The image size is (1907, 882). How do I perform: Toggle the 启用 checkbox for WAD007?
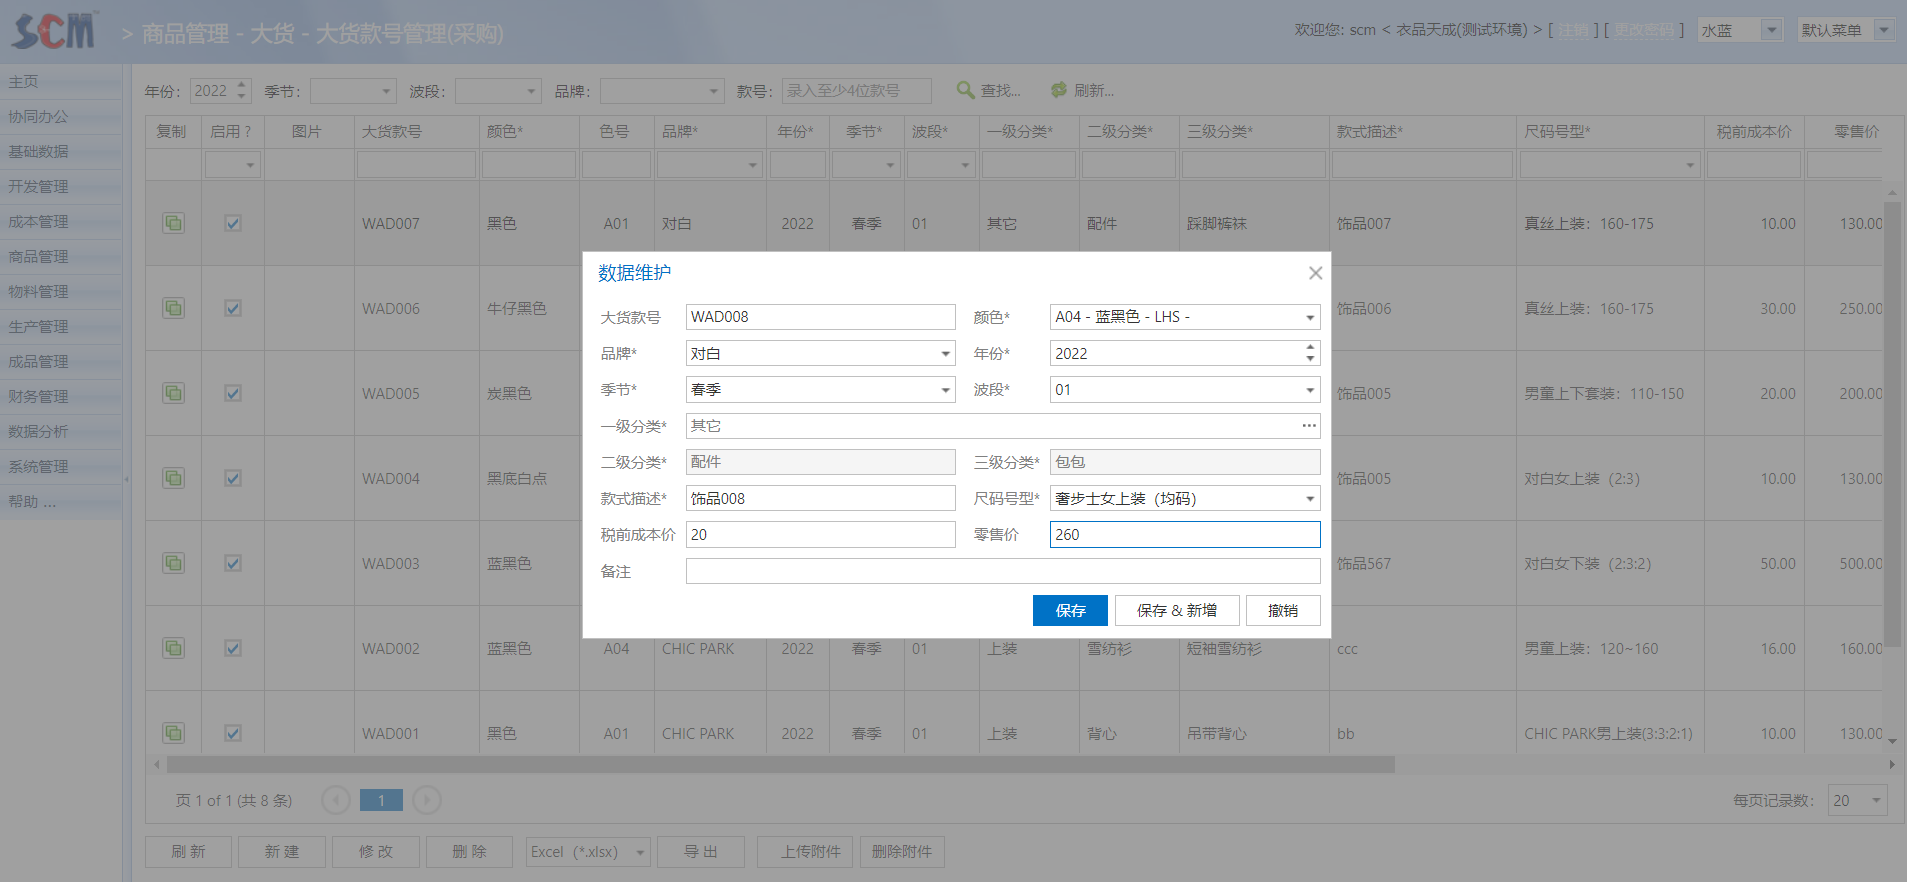[x=233, y=223]
